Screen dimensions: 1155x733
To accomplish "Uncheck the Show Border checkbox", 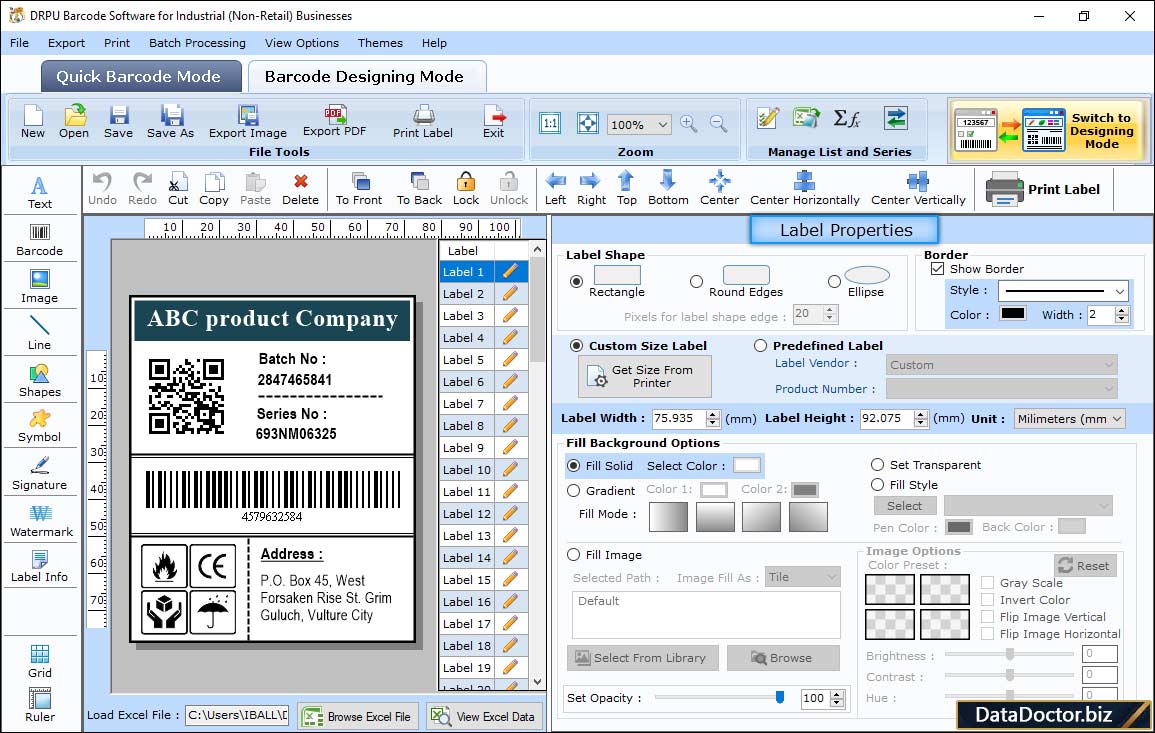I will click(938, 269).
